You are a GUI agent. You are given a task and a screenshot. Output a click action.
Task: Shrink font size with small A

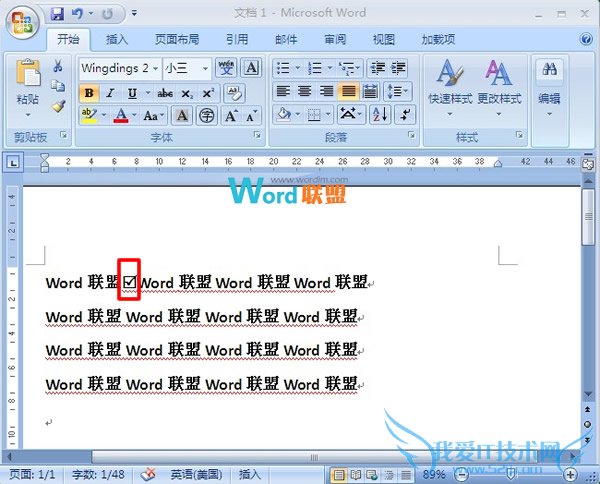click(x=251, y=116)
